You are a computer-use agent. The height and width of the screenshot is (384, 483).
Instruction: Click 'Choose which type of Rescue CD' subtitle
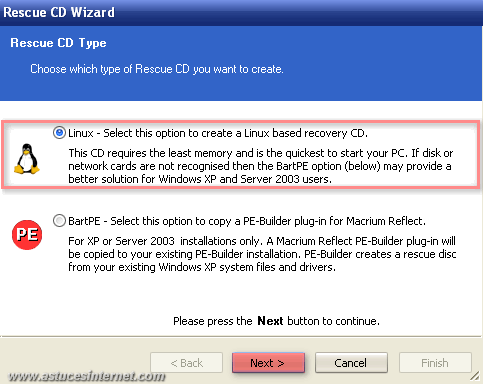pyautogui.click(x=157, y=69)
